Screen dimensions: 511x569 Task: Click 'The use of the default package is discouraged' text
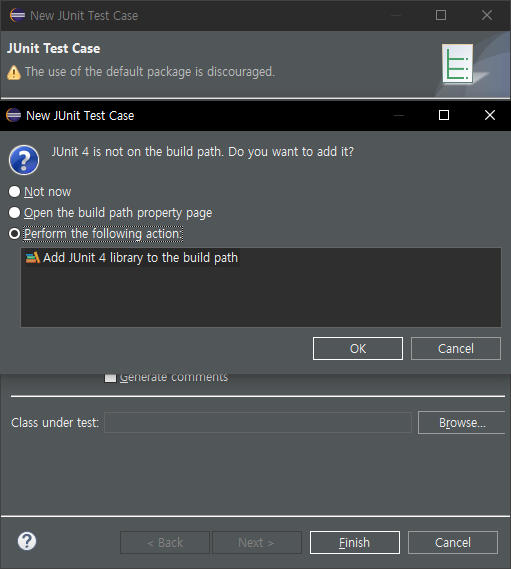click(150, 72)
